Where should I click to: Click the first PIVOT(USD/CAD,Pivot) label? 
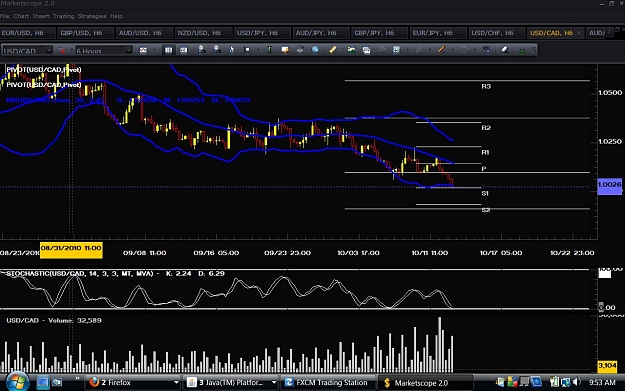pos(44,70)
